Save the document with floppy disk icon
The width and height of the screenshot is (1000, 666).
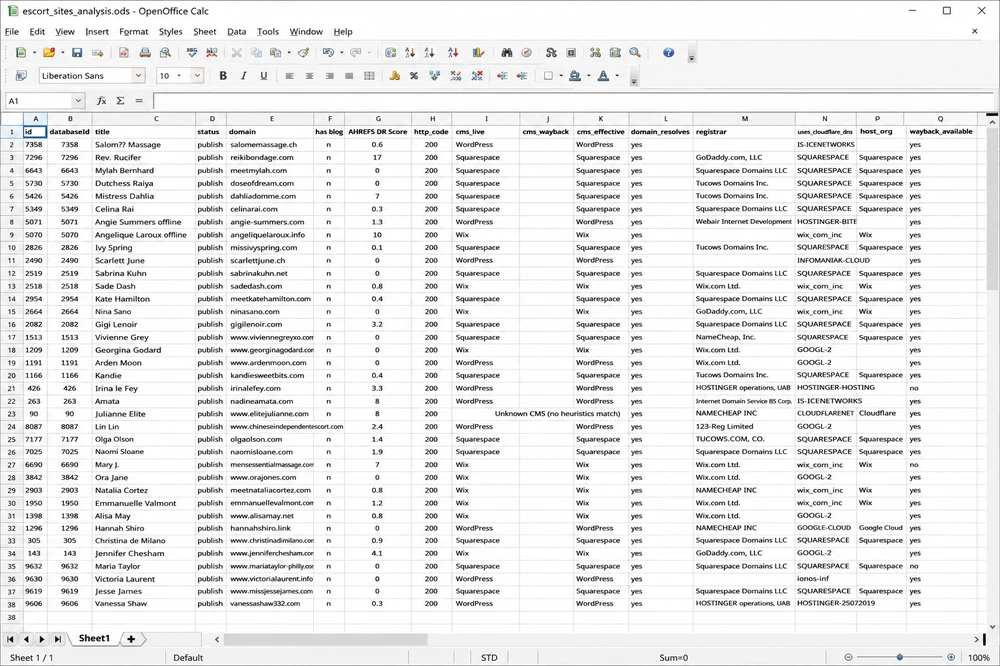(77, 53)
